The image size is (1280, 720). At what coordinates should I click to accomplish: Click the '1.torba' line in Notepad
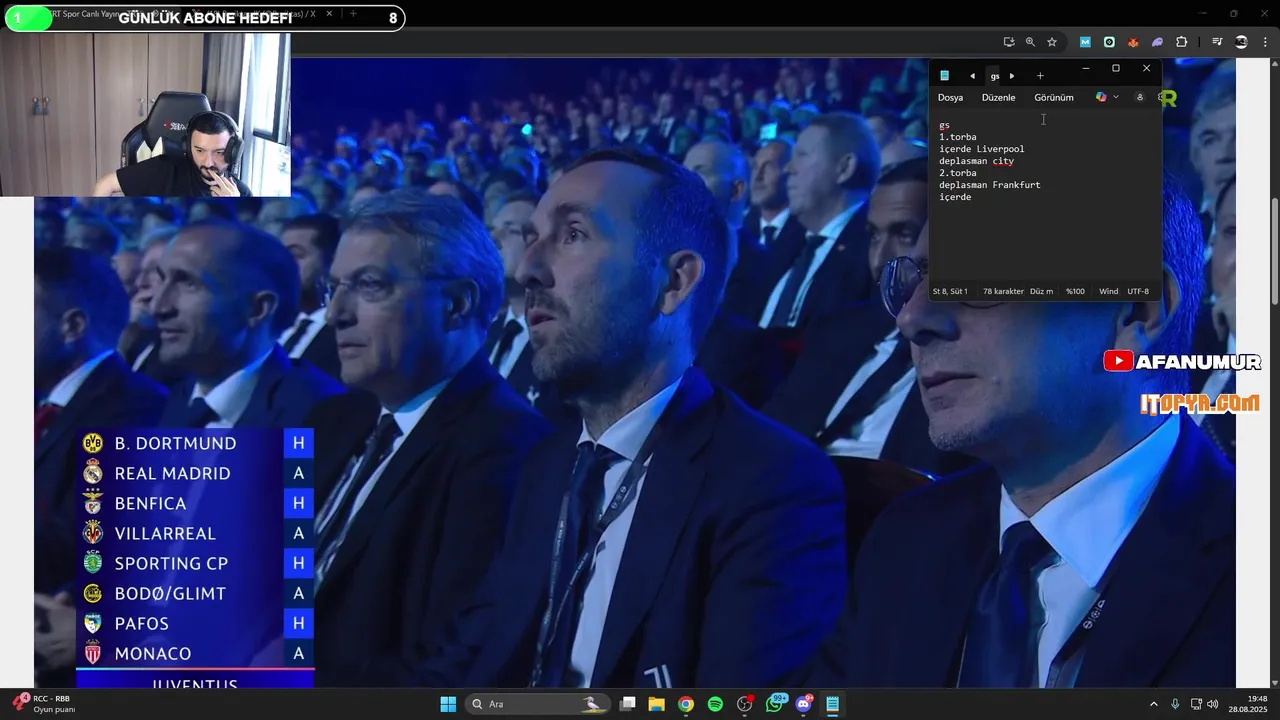click(x=958, y=137)
